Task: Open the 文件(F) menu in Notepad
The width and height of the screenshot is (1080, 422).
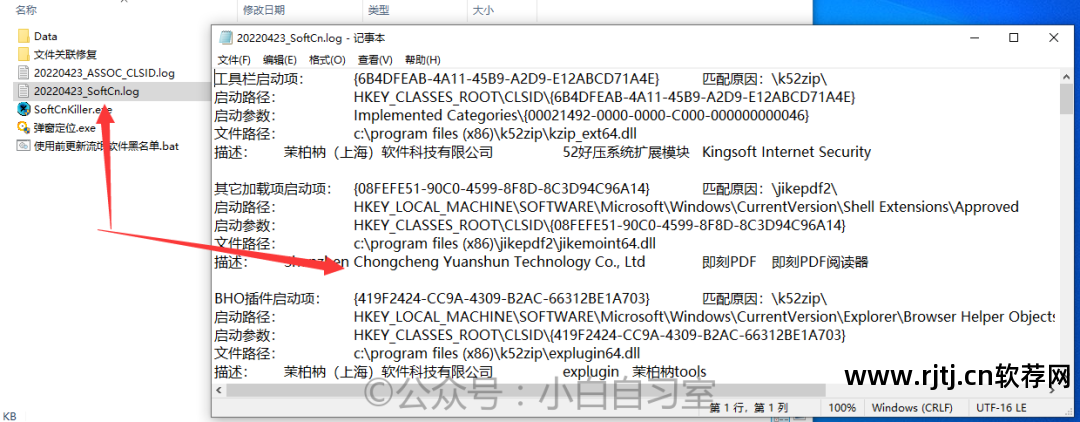Action: pos(234,60)
